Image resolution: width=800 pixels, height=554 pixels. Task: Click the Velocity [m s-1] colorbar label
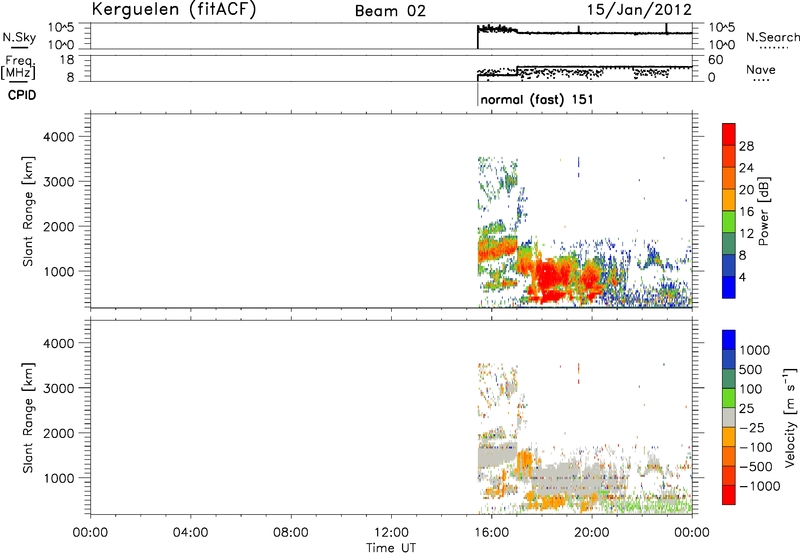(x=790, y=417)
